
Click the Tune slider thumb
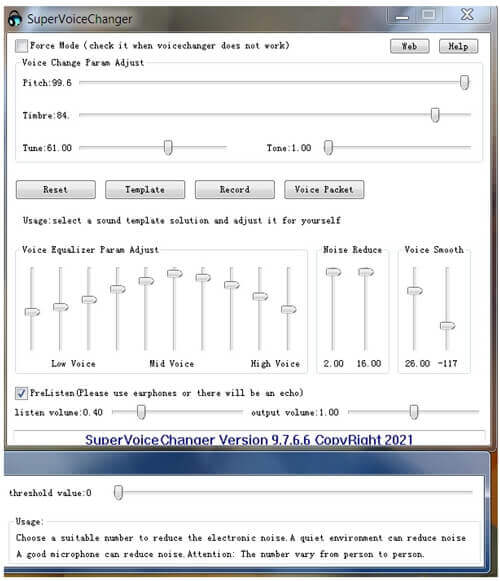point(168,147)
